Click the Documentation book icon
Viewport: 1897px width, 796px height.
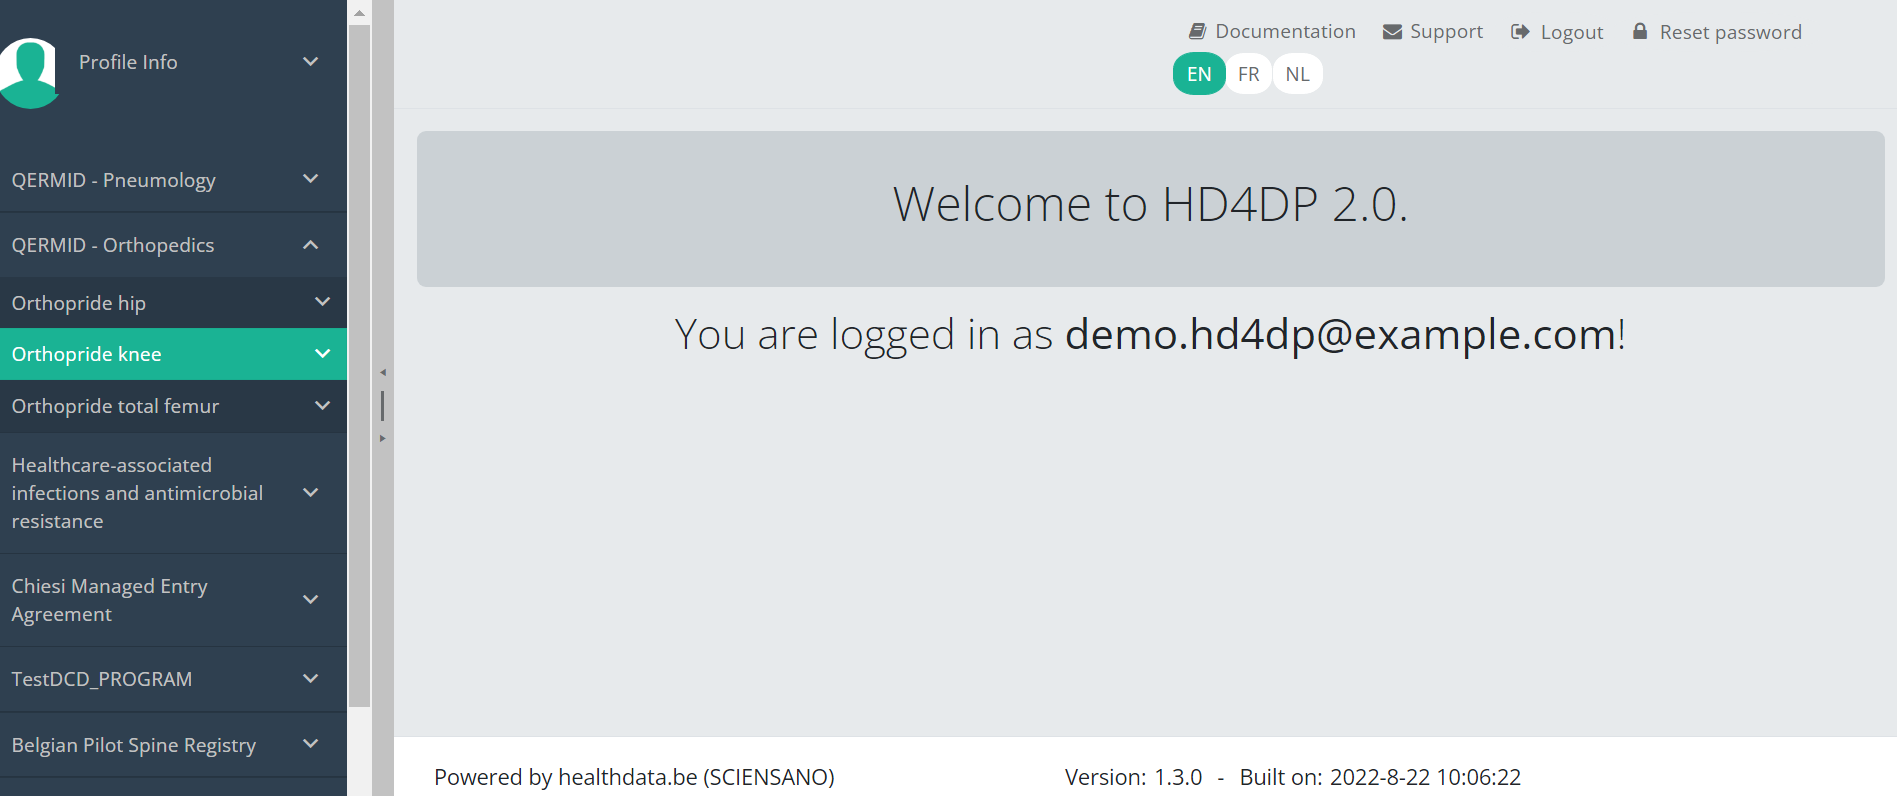[1197, 32]
